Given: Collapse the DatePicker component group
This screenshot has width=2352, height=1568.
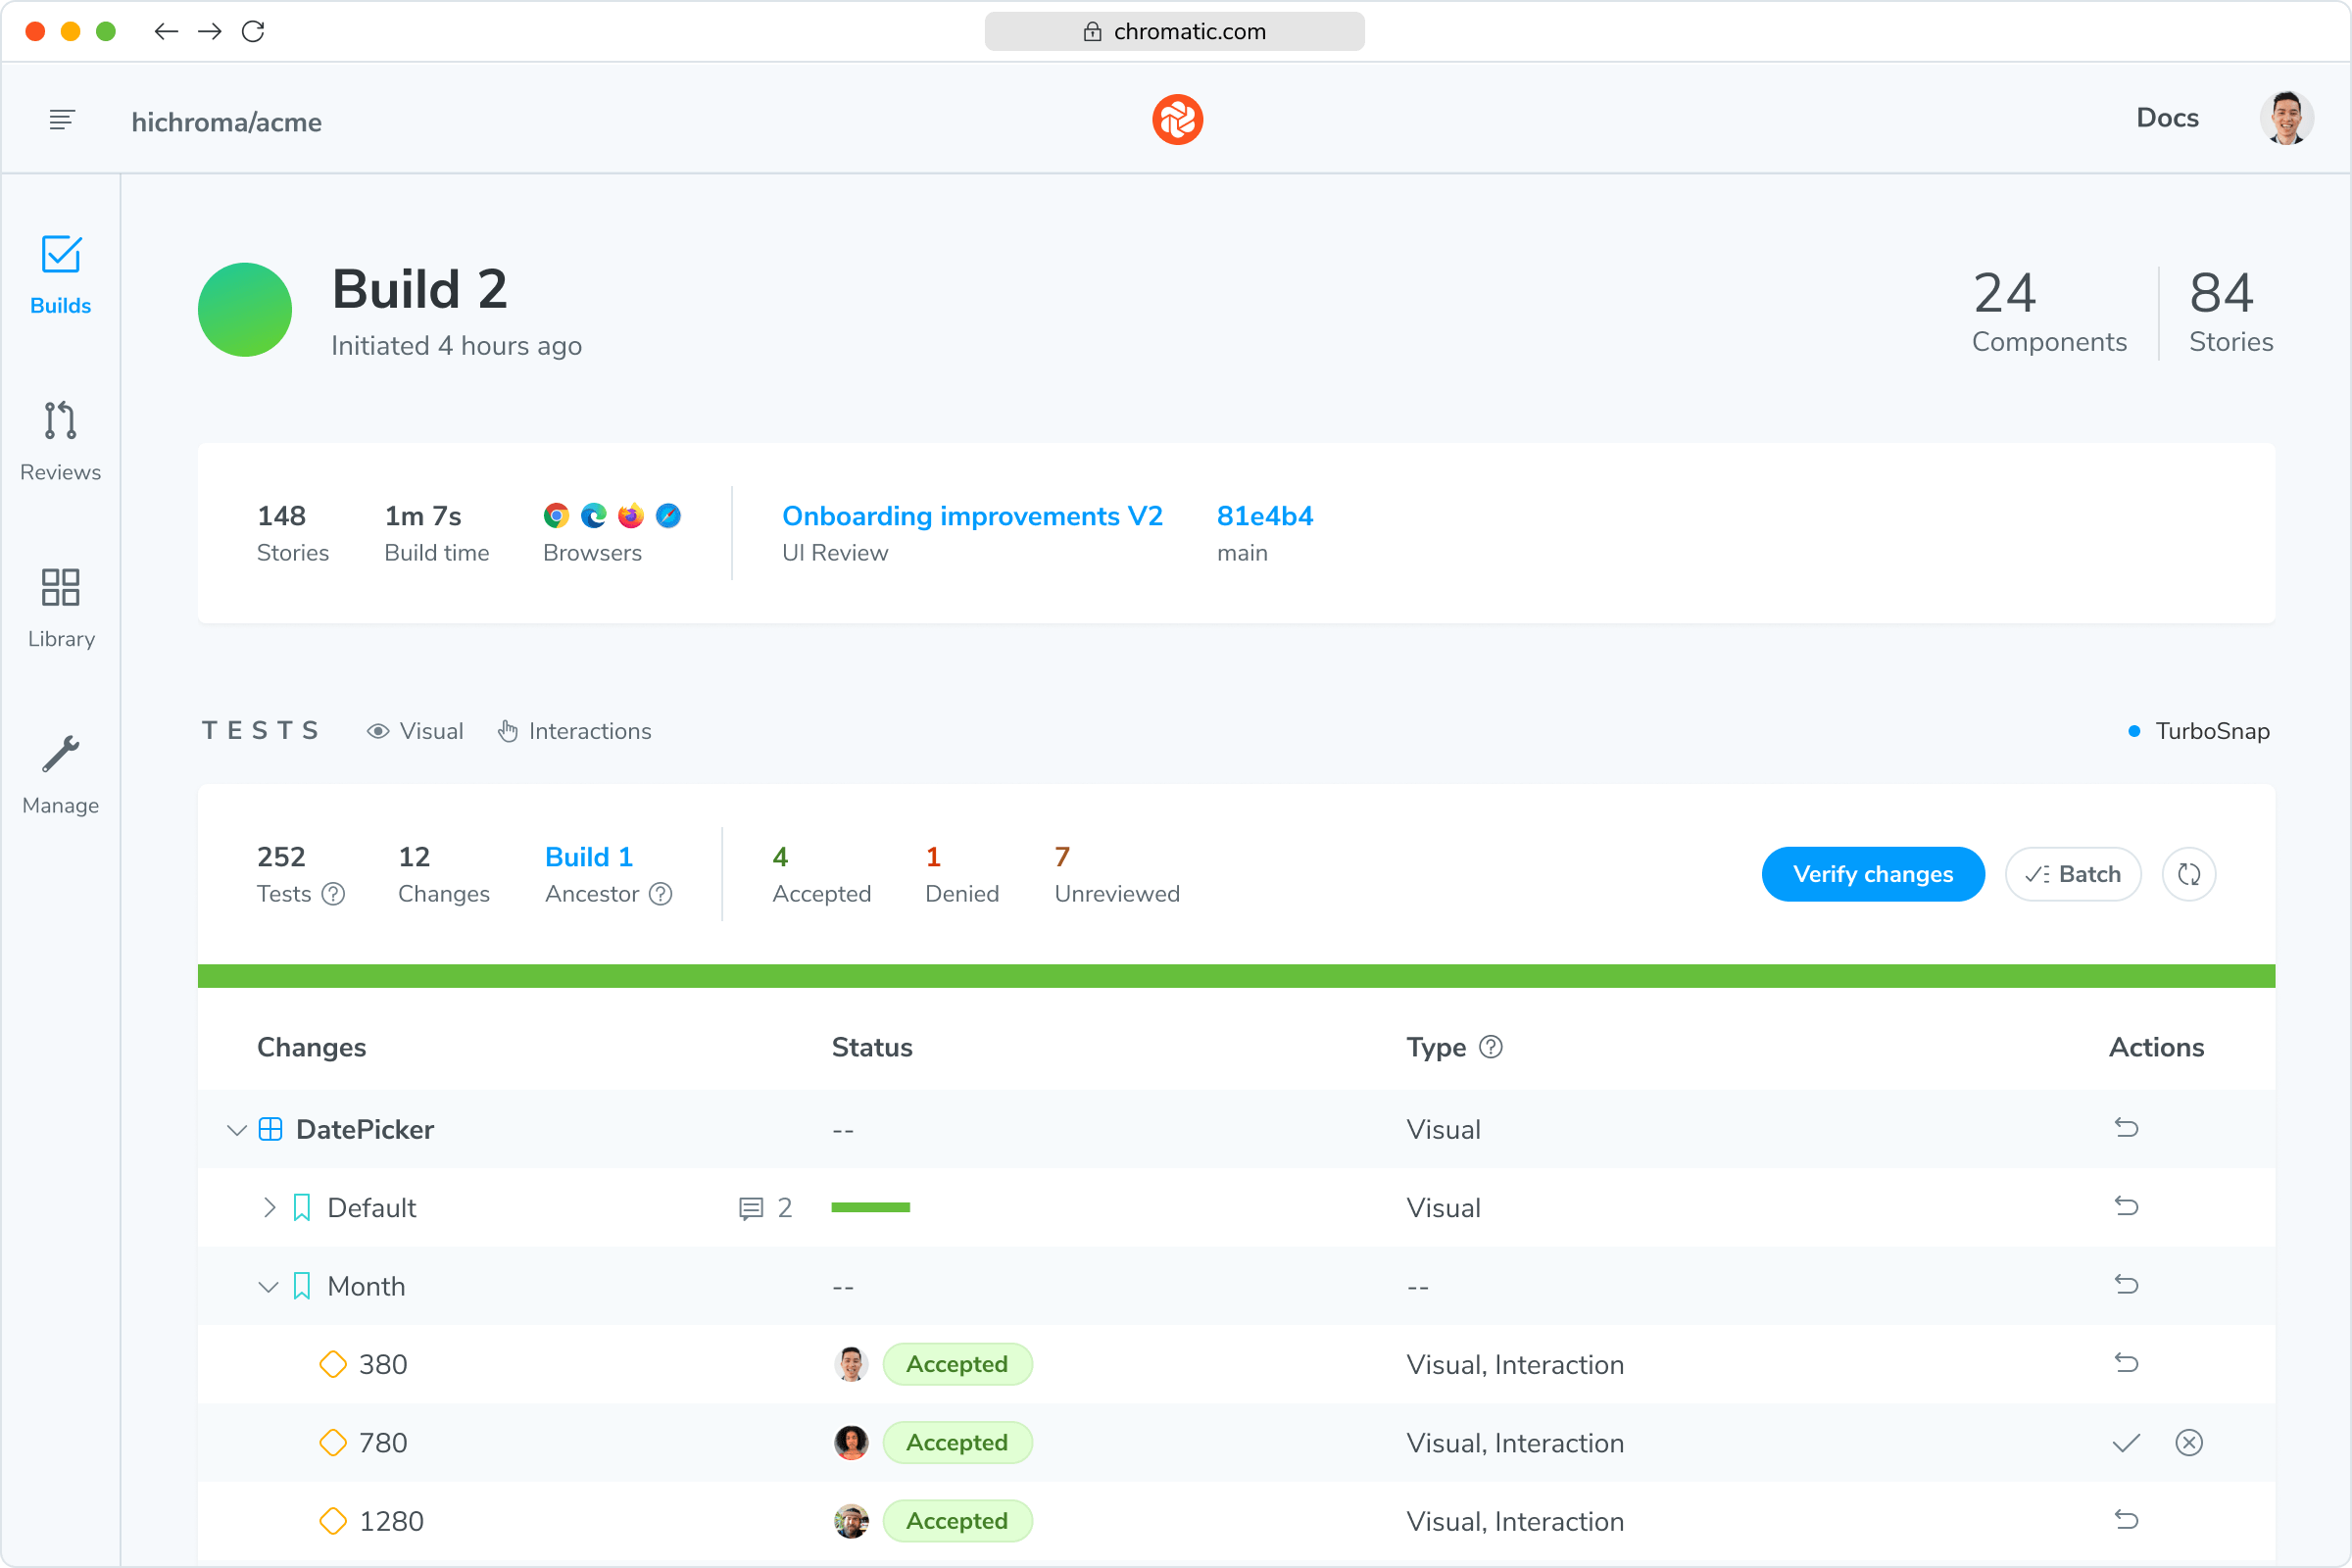Looking at the screenshot, I should click(236, 1129).
